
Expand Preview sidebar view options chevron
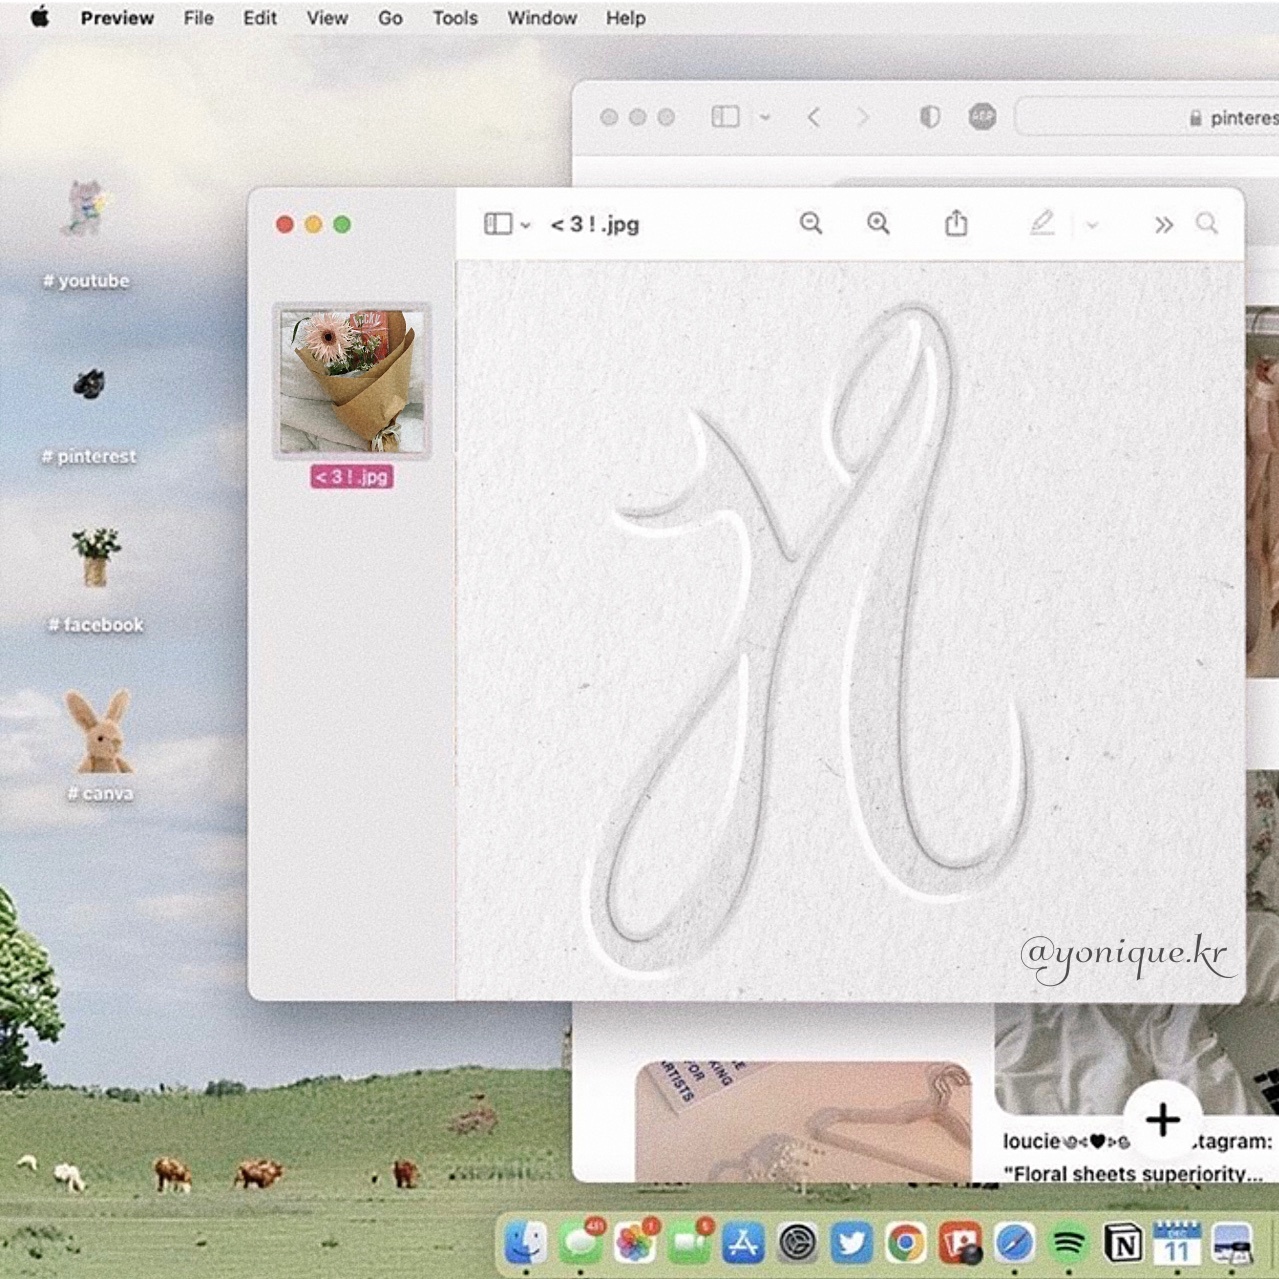click(526, 225)
